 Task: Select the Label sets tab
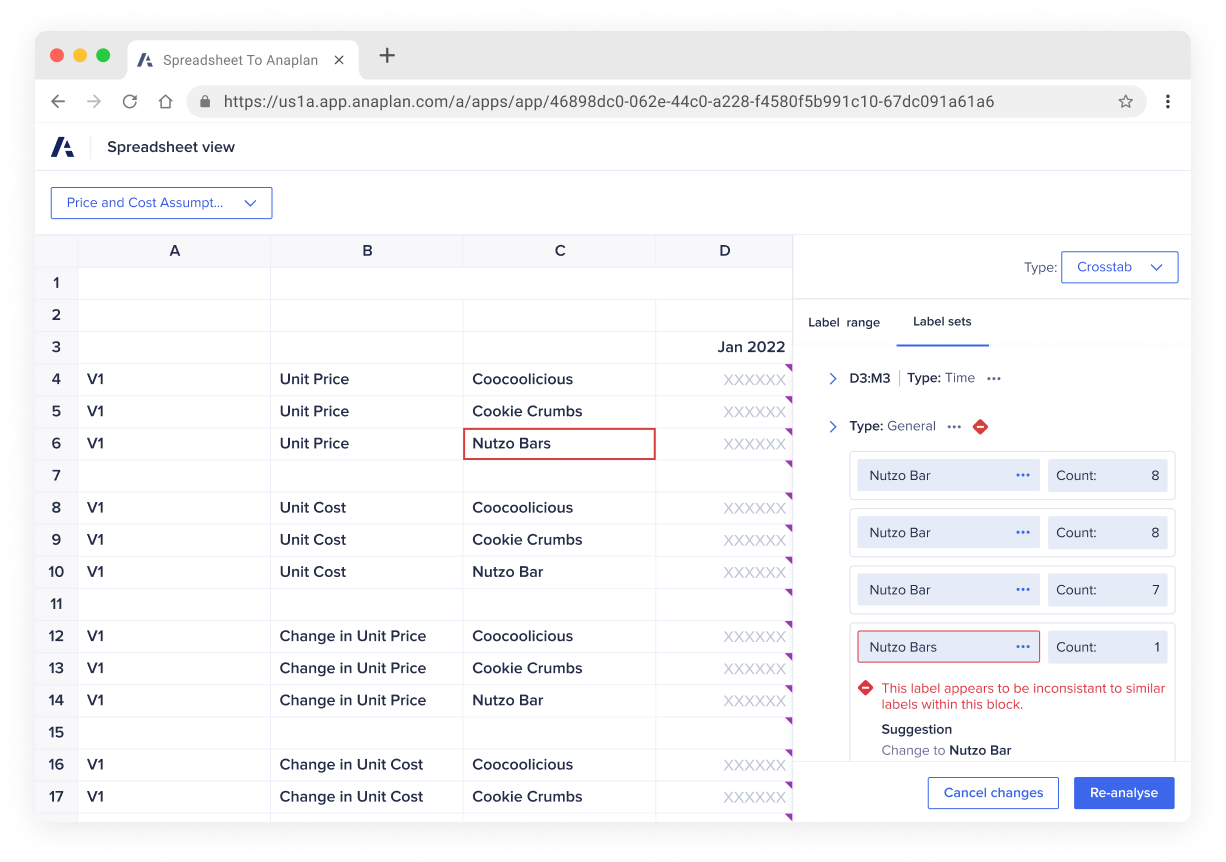942,321
